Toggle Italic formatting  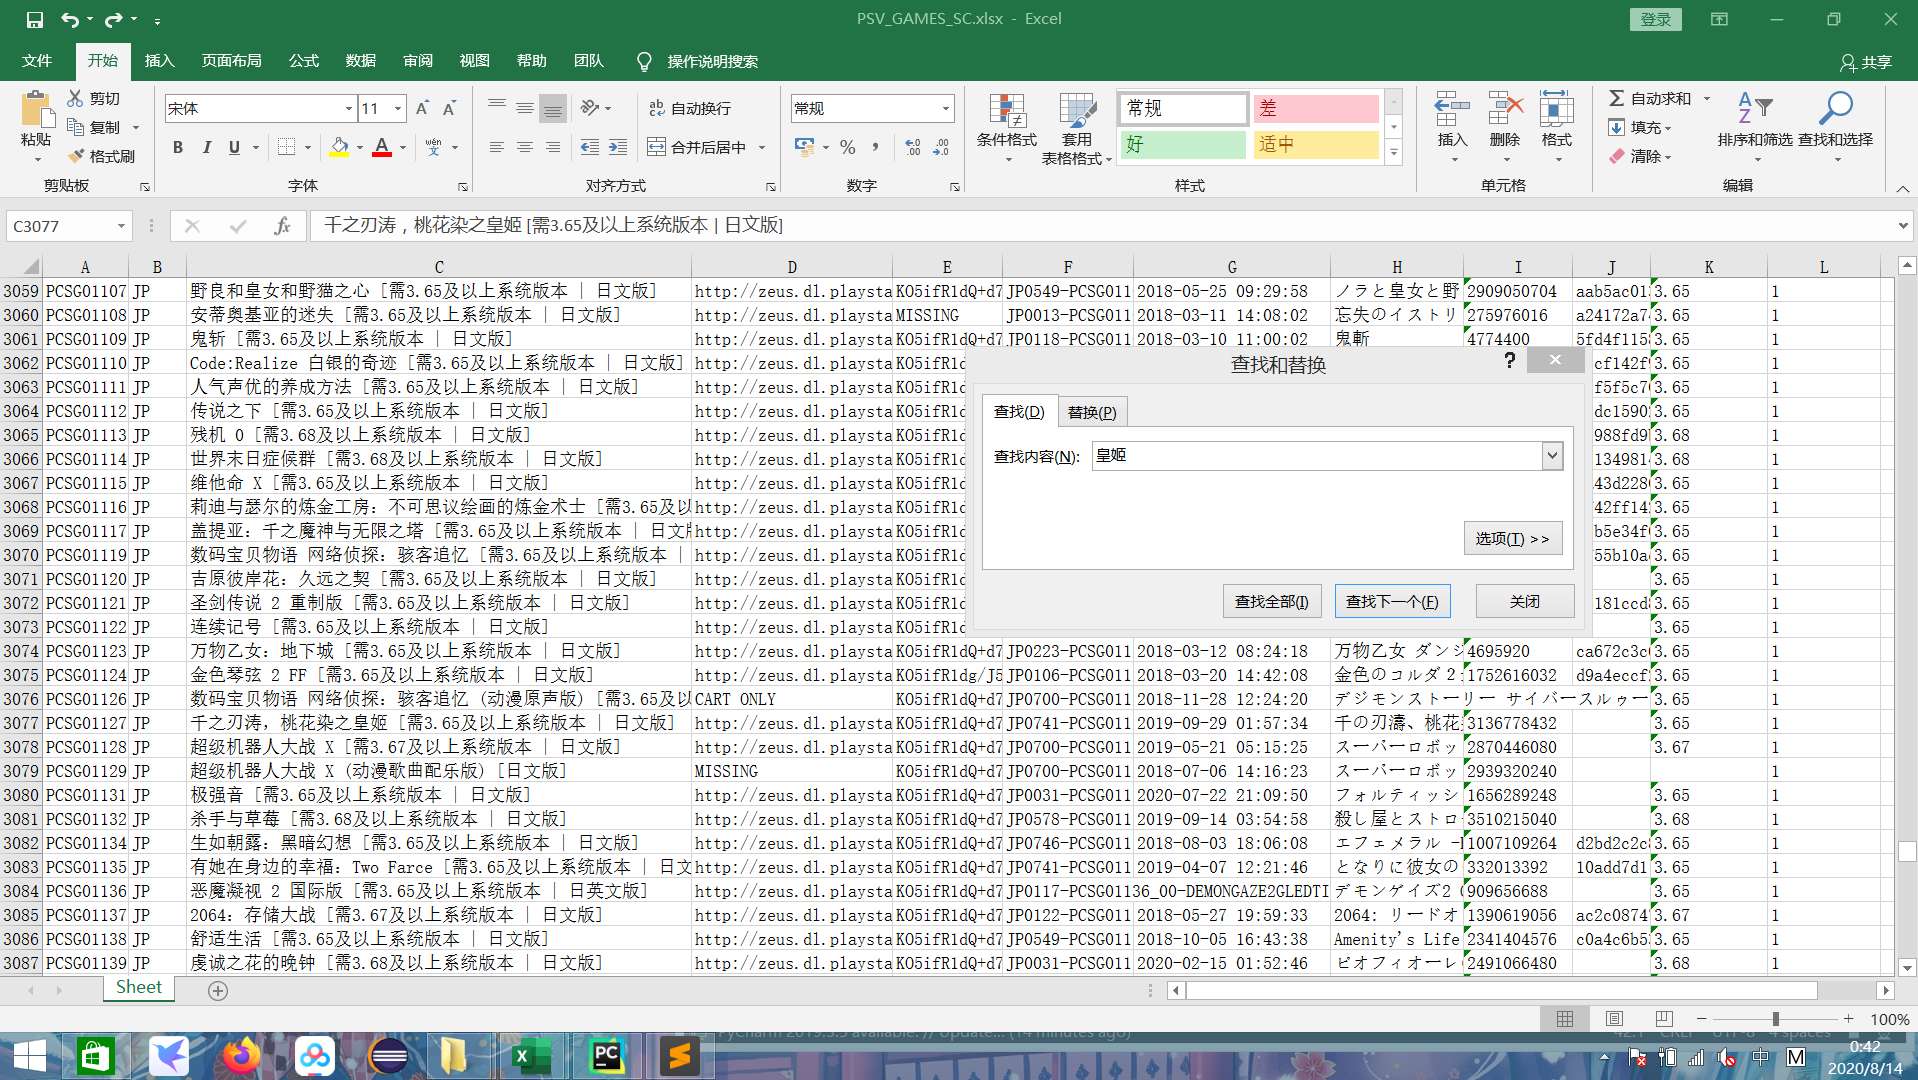(206, 147)
